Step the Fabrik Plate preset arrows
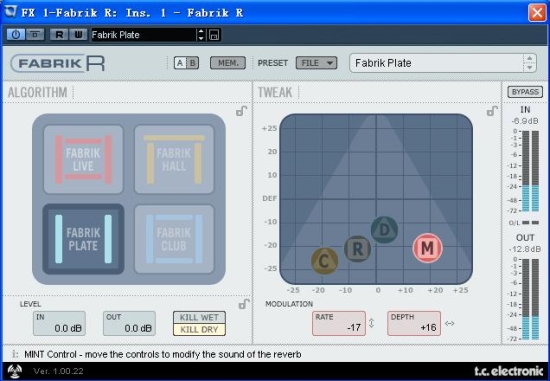 529,63
